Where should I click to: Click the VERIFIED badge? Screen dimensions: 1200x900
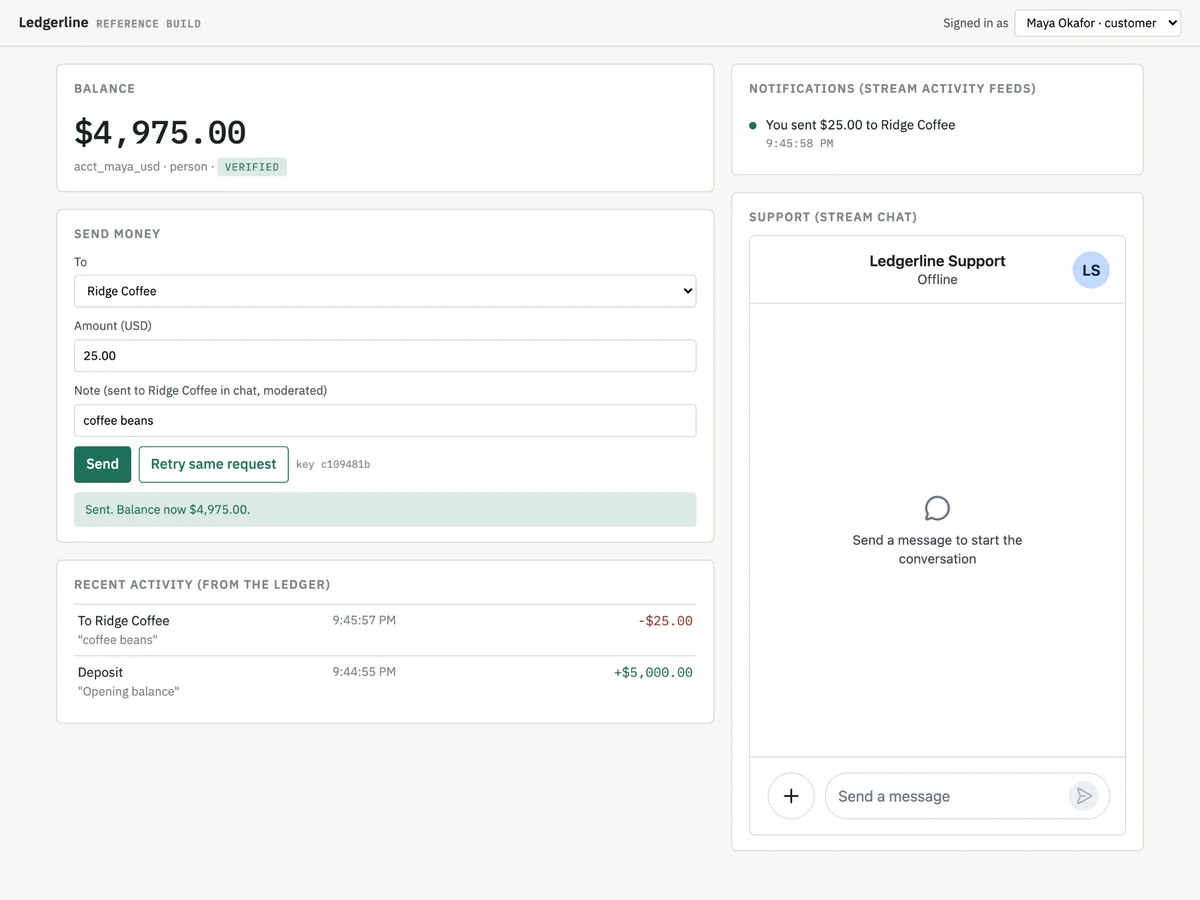252,167
